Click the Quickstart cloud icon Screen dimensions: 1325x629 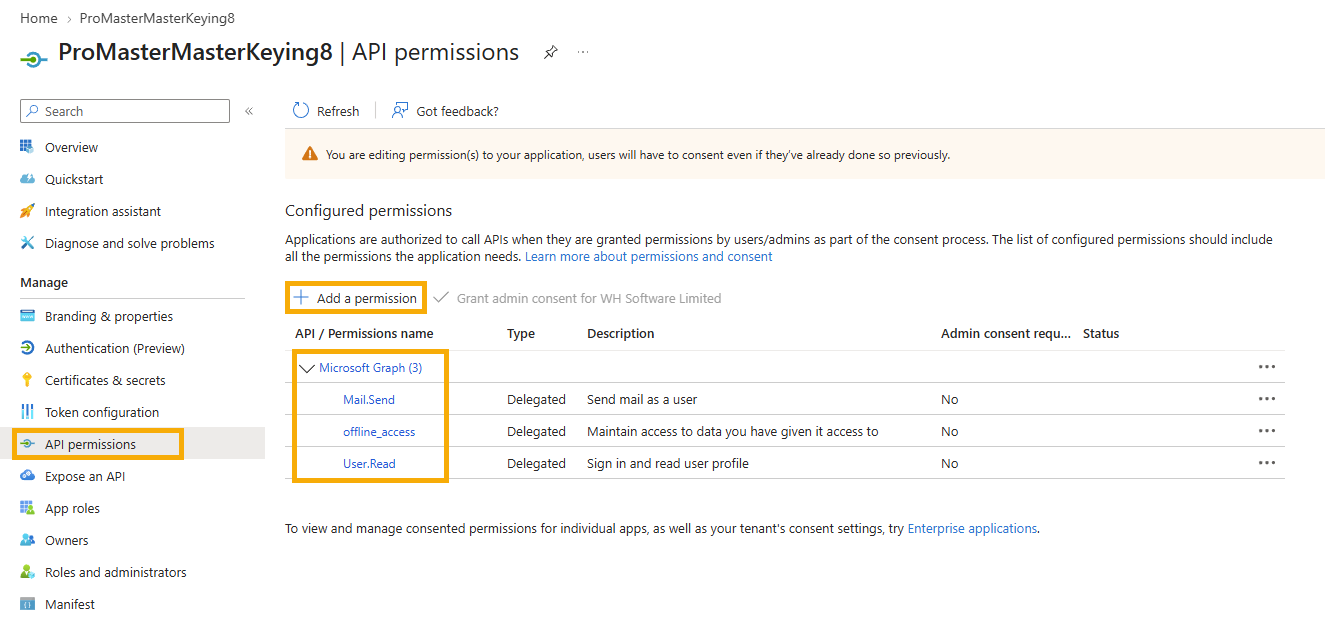point(27,179)
